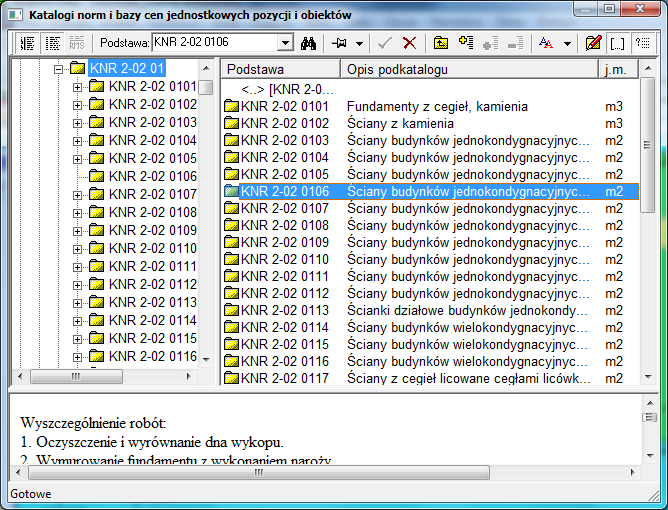Expand KNR 2-02 0103 in the tree
The image size is (668, 510).
coord(78,122)
